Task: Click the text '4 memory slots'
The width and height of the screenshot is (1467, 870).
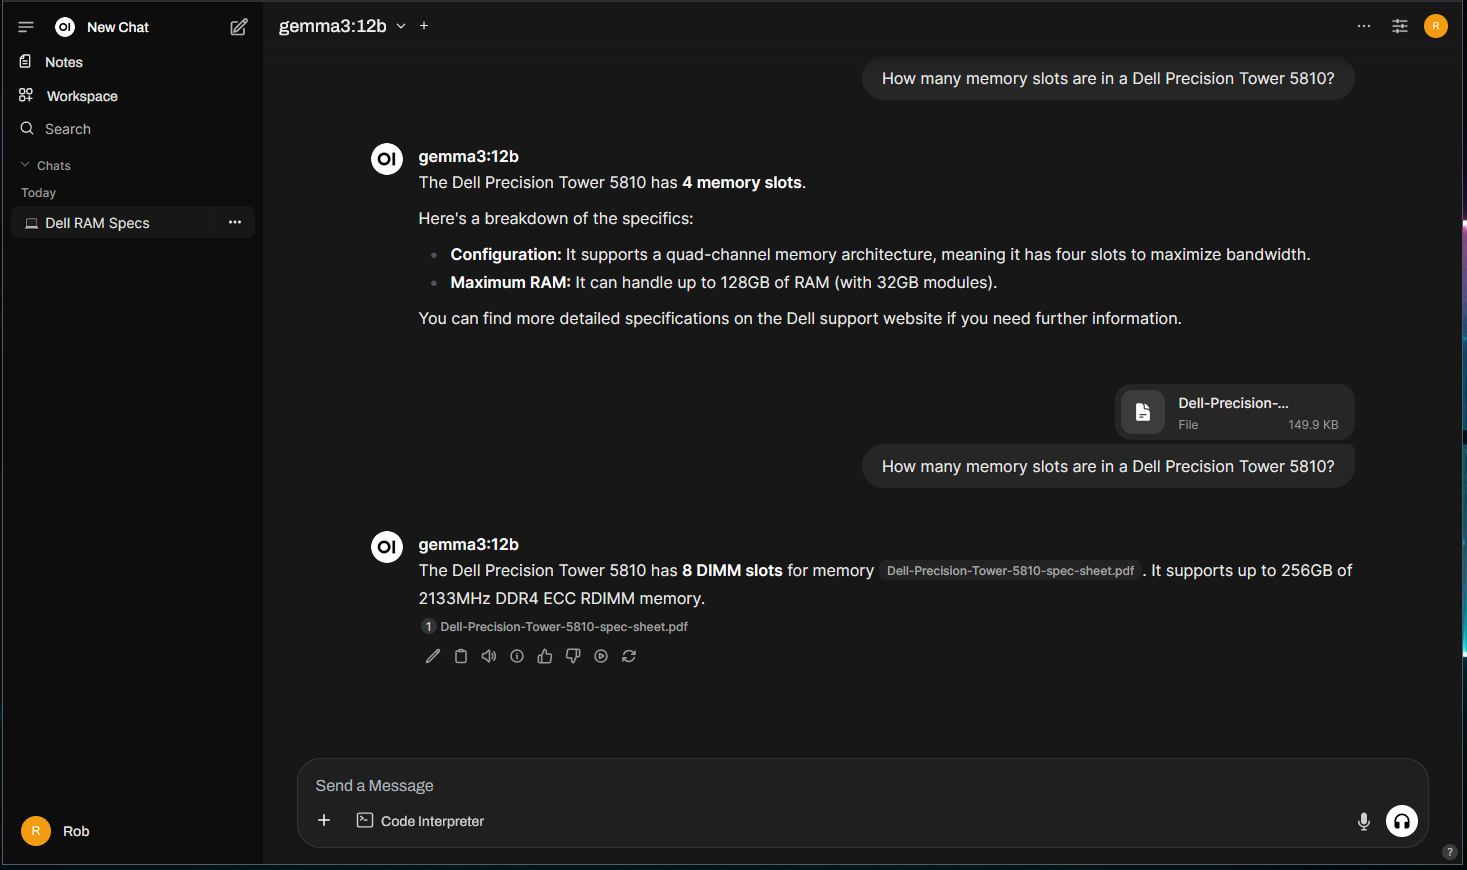Action: coord(742,182)
